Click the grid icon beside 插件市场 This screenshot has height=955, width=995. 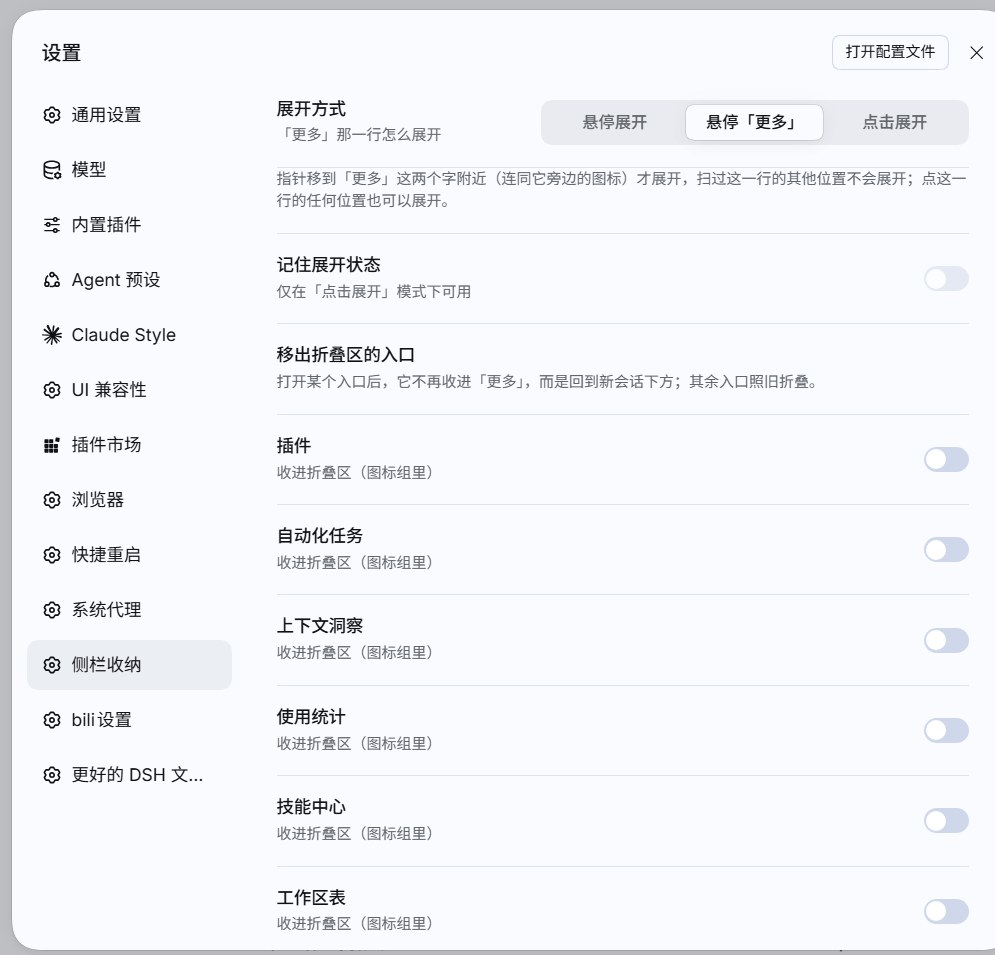pyautogui.click(x=52, y=445)
